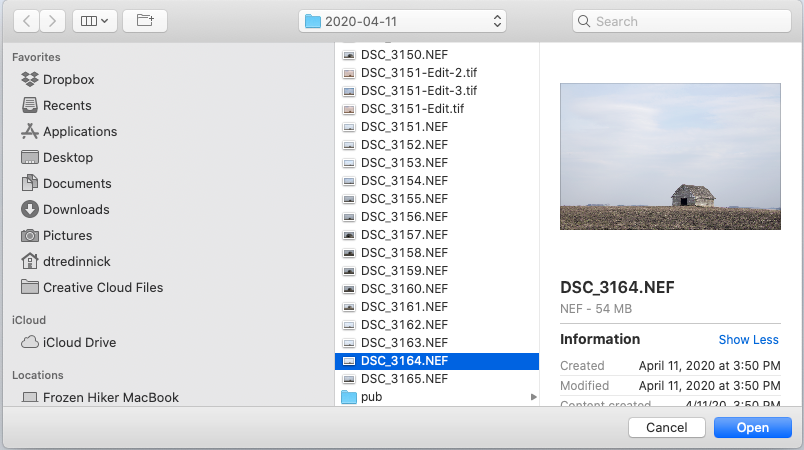Click the barn photo preview thumbnail
804x450 pixels.
670,156
